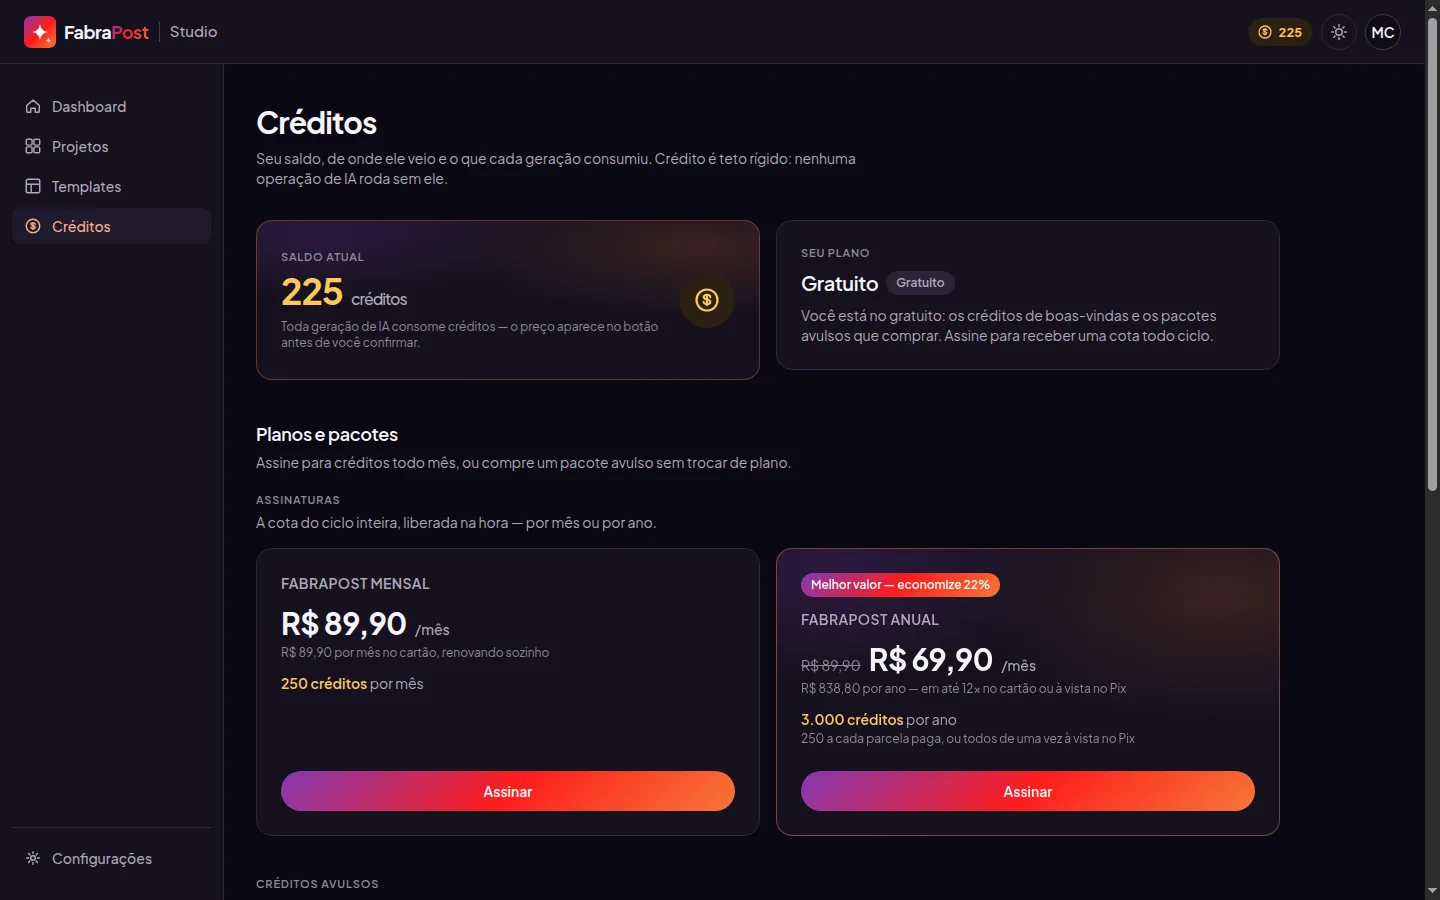Subscribe to FabraPost Anual plan
The width and height of the screenshot is (1440, 900).
[x=1028, y=791]
